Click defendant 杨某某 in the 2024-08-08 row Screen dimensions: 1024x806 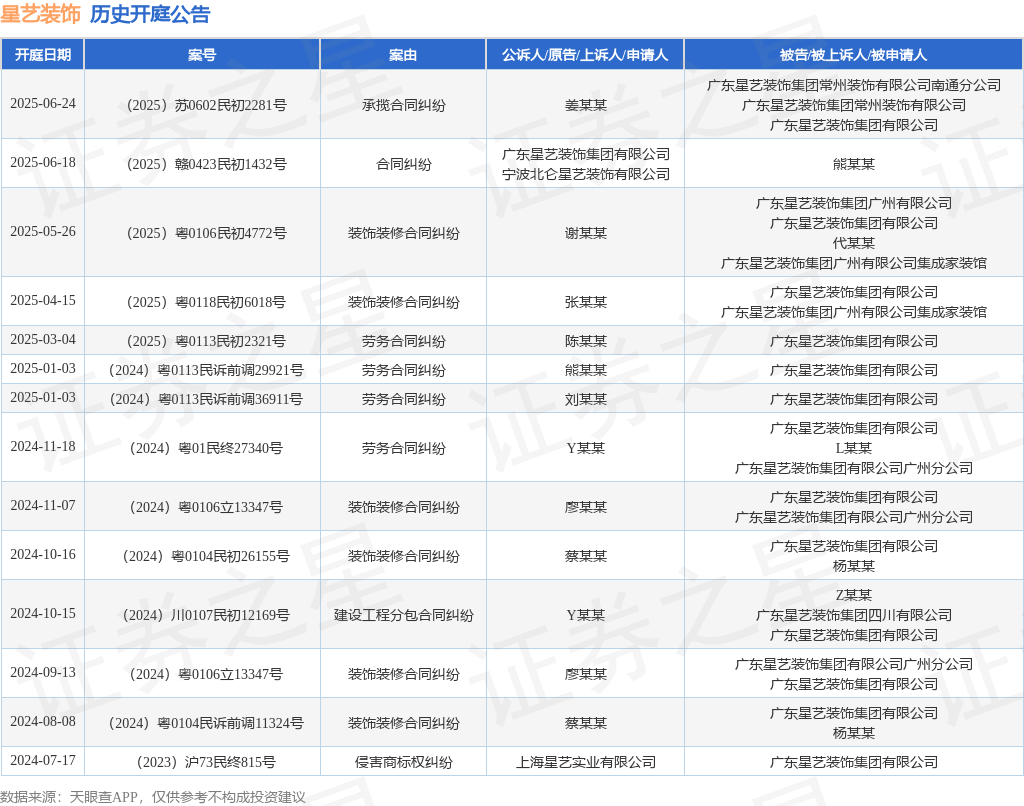tap(854, 733)
